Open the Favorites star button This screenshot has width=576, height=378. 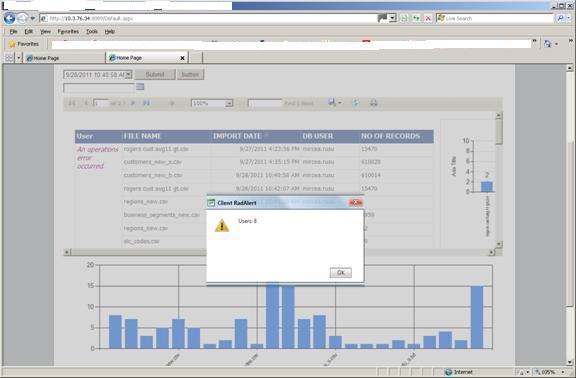24,44
